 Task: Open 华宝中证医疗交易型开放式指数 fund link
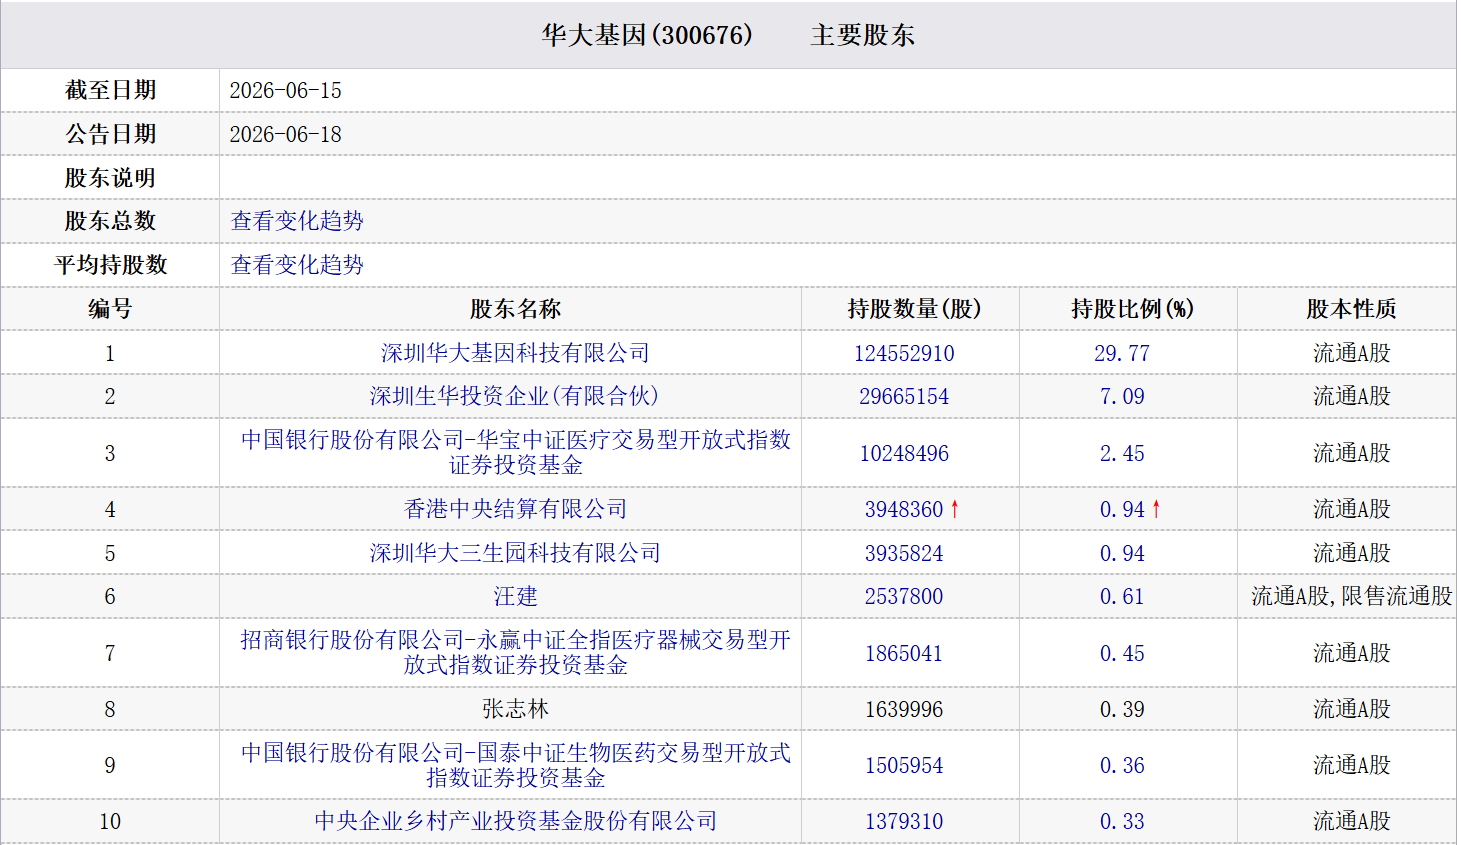tap(515, 452)
